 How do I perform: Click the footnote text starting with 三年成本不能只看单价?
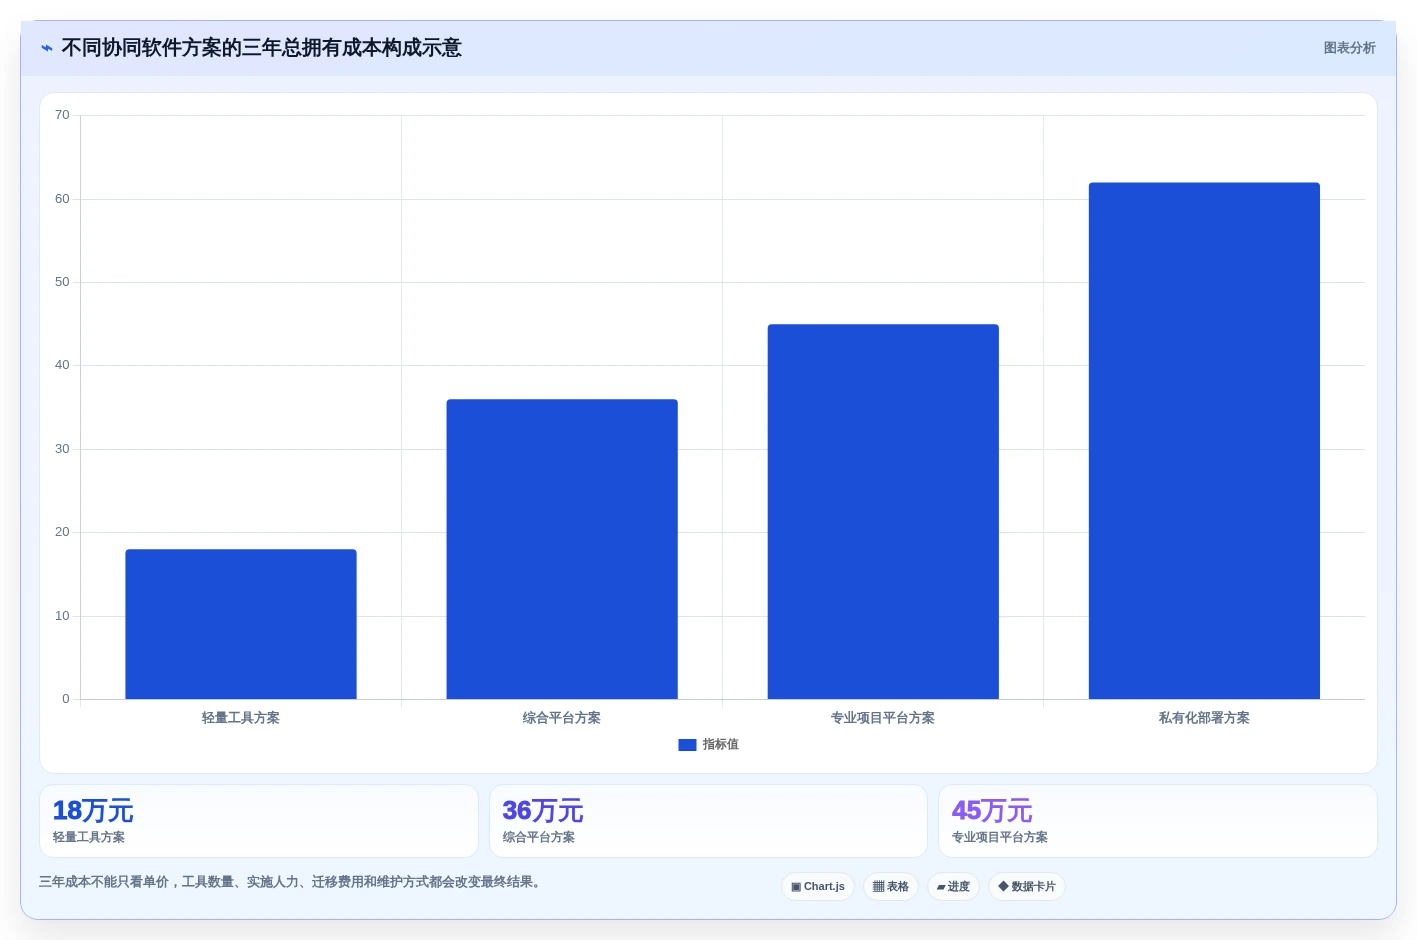tap(290, 882)
